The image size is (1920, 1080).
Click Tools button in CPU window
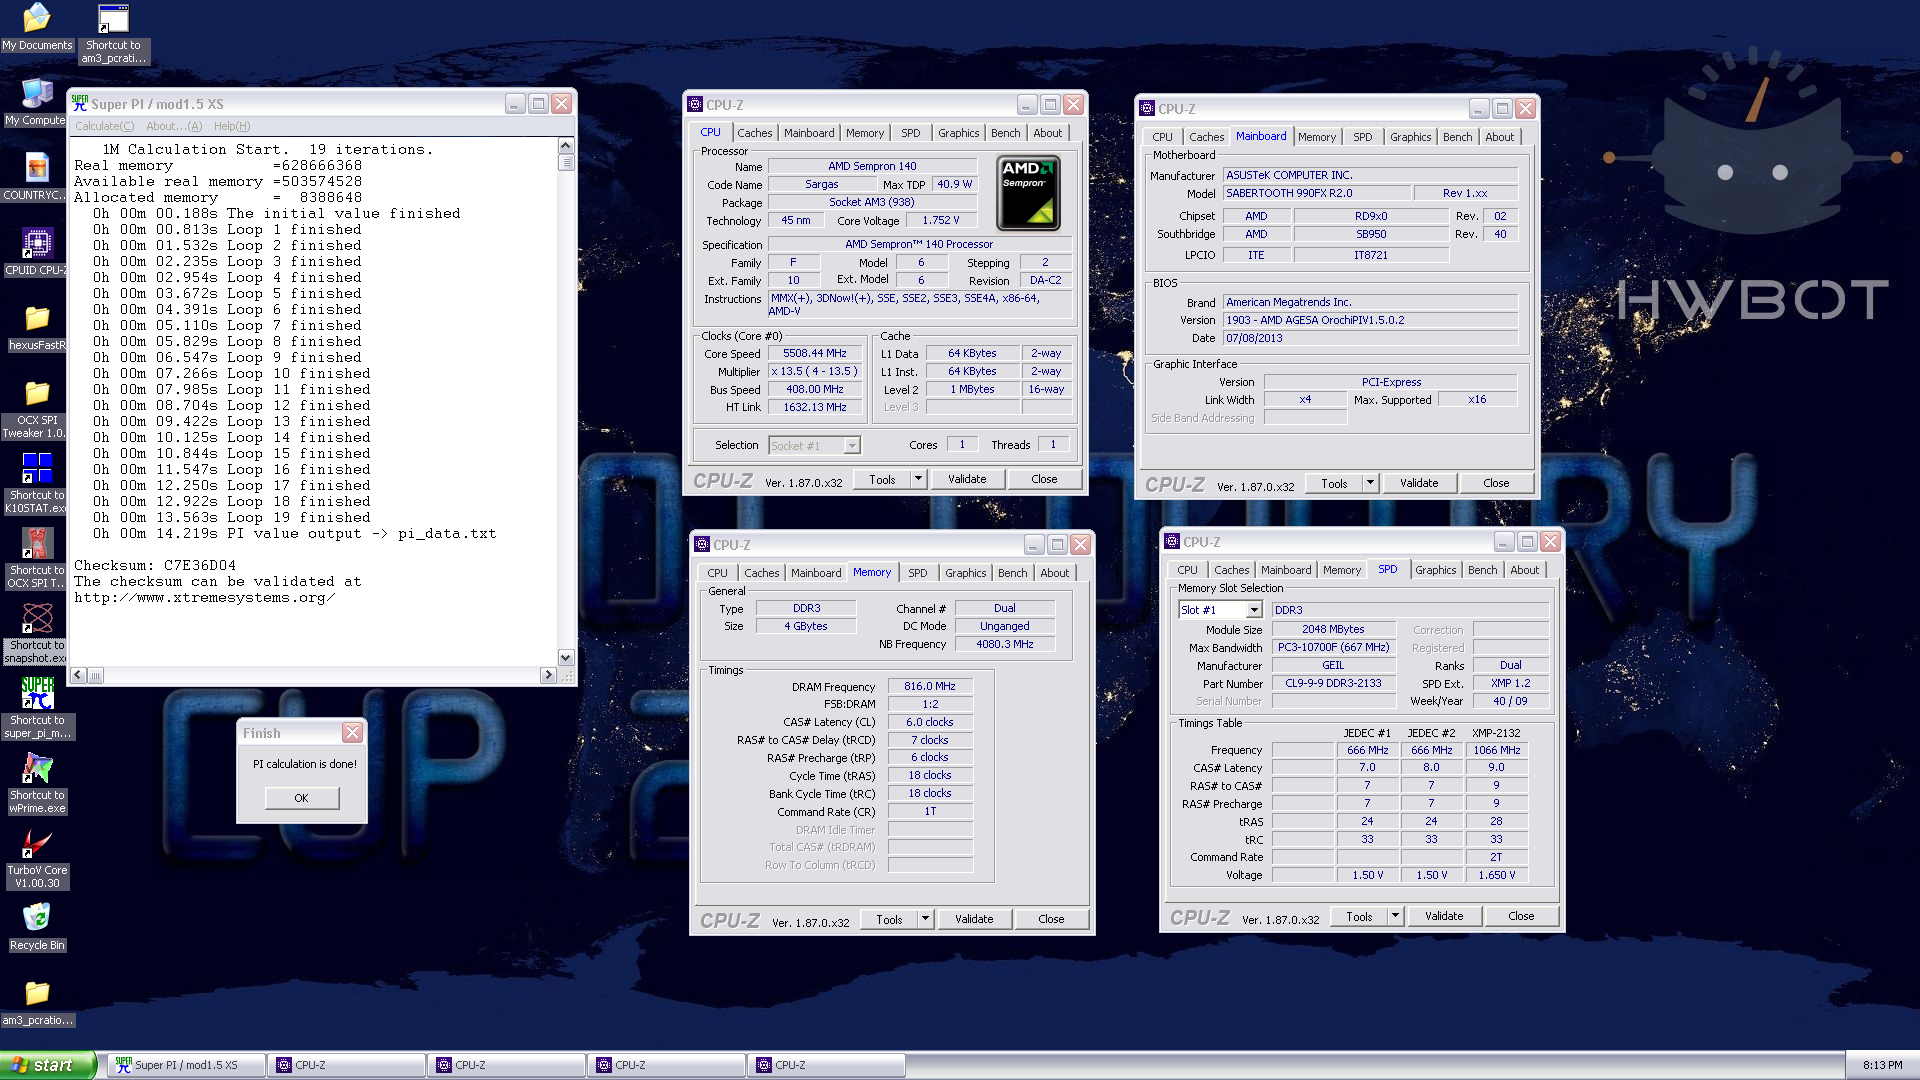coord(882,479)
